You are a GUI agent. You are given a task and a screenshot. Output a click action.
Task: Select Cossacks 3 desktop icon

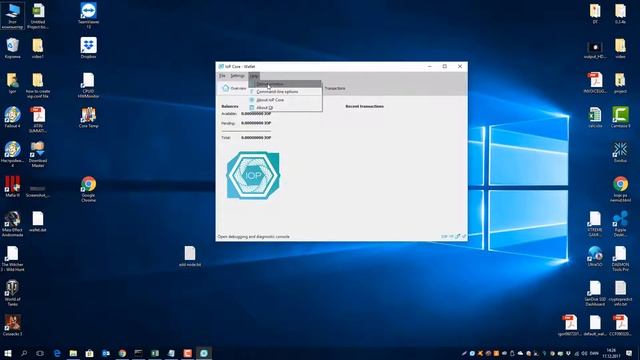12,325
